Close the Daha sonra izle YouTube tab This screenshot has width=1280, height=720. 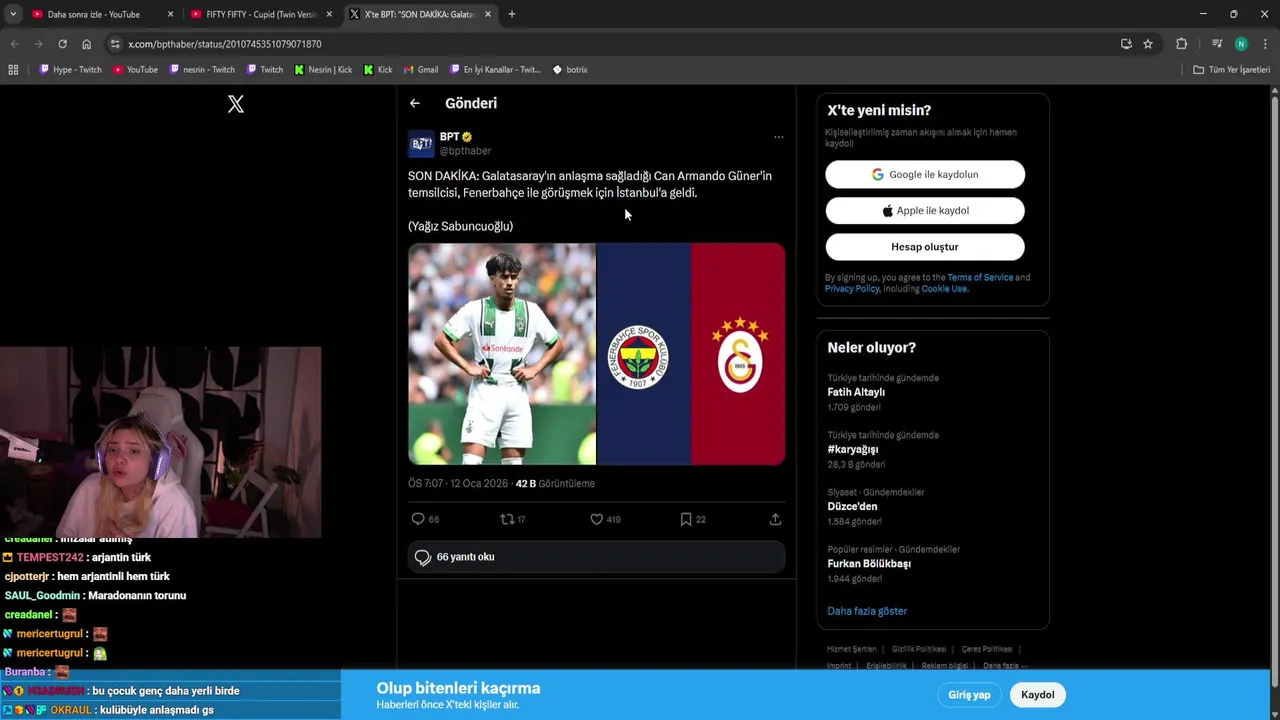[170, 14]
